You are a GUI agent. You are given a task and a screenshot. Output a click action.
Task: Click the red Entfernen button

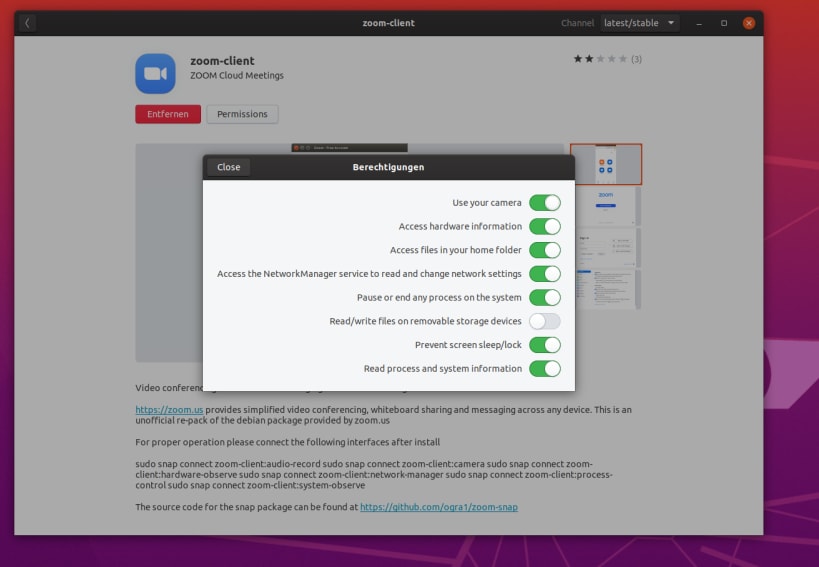168,114
